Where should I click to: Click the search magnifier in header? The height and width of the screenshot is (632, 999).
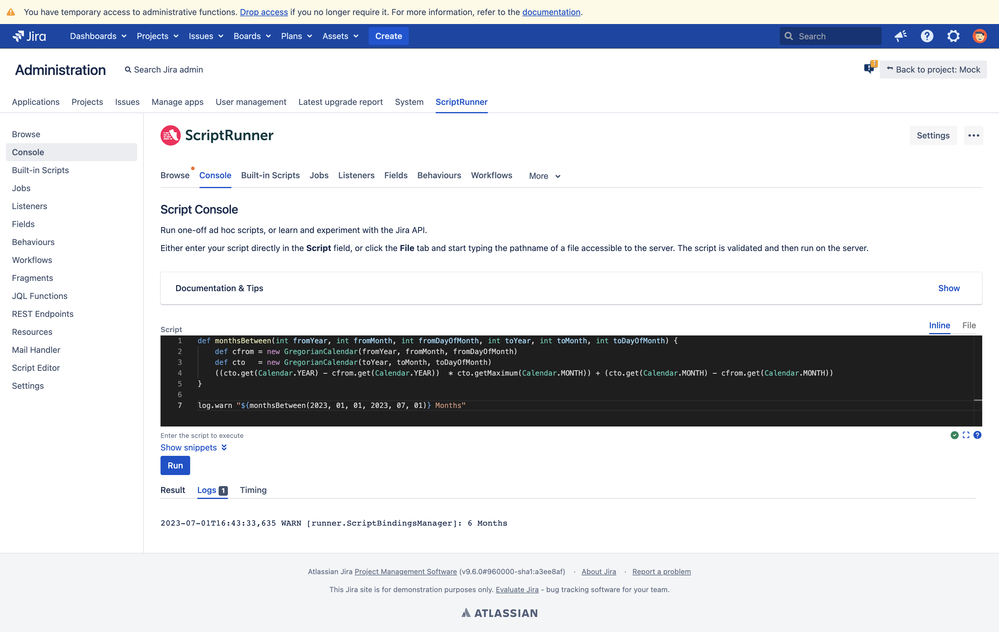pos(789,36)
